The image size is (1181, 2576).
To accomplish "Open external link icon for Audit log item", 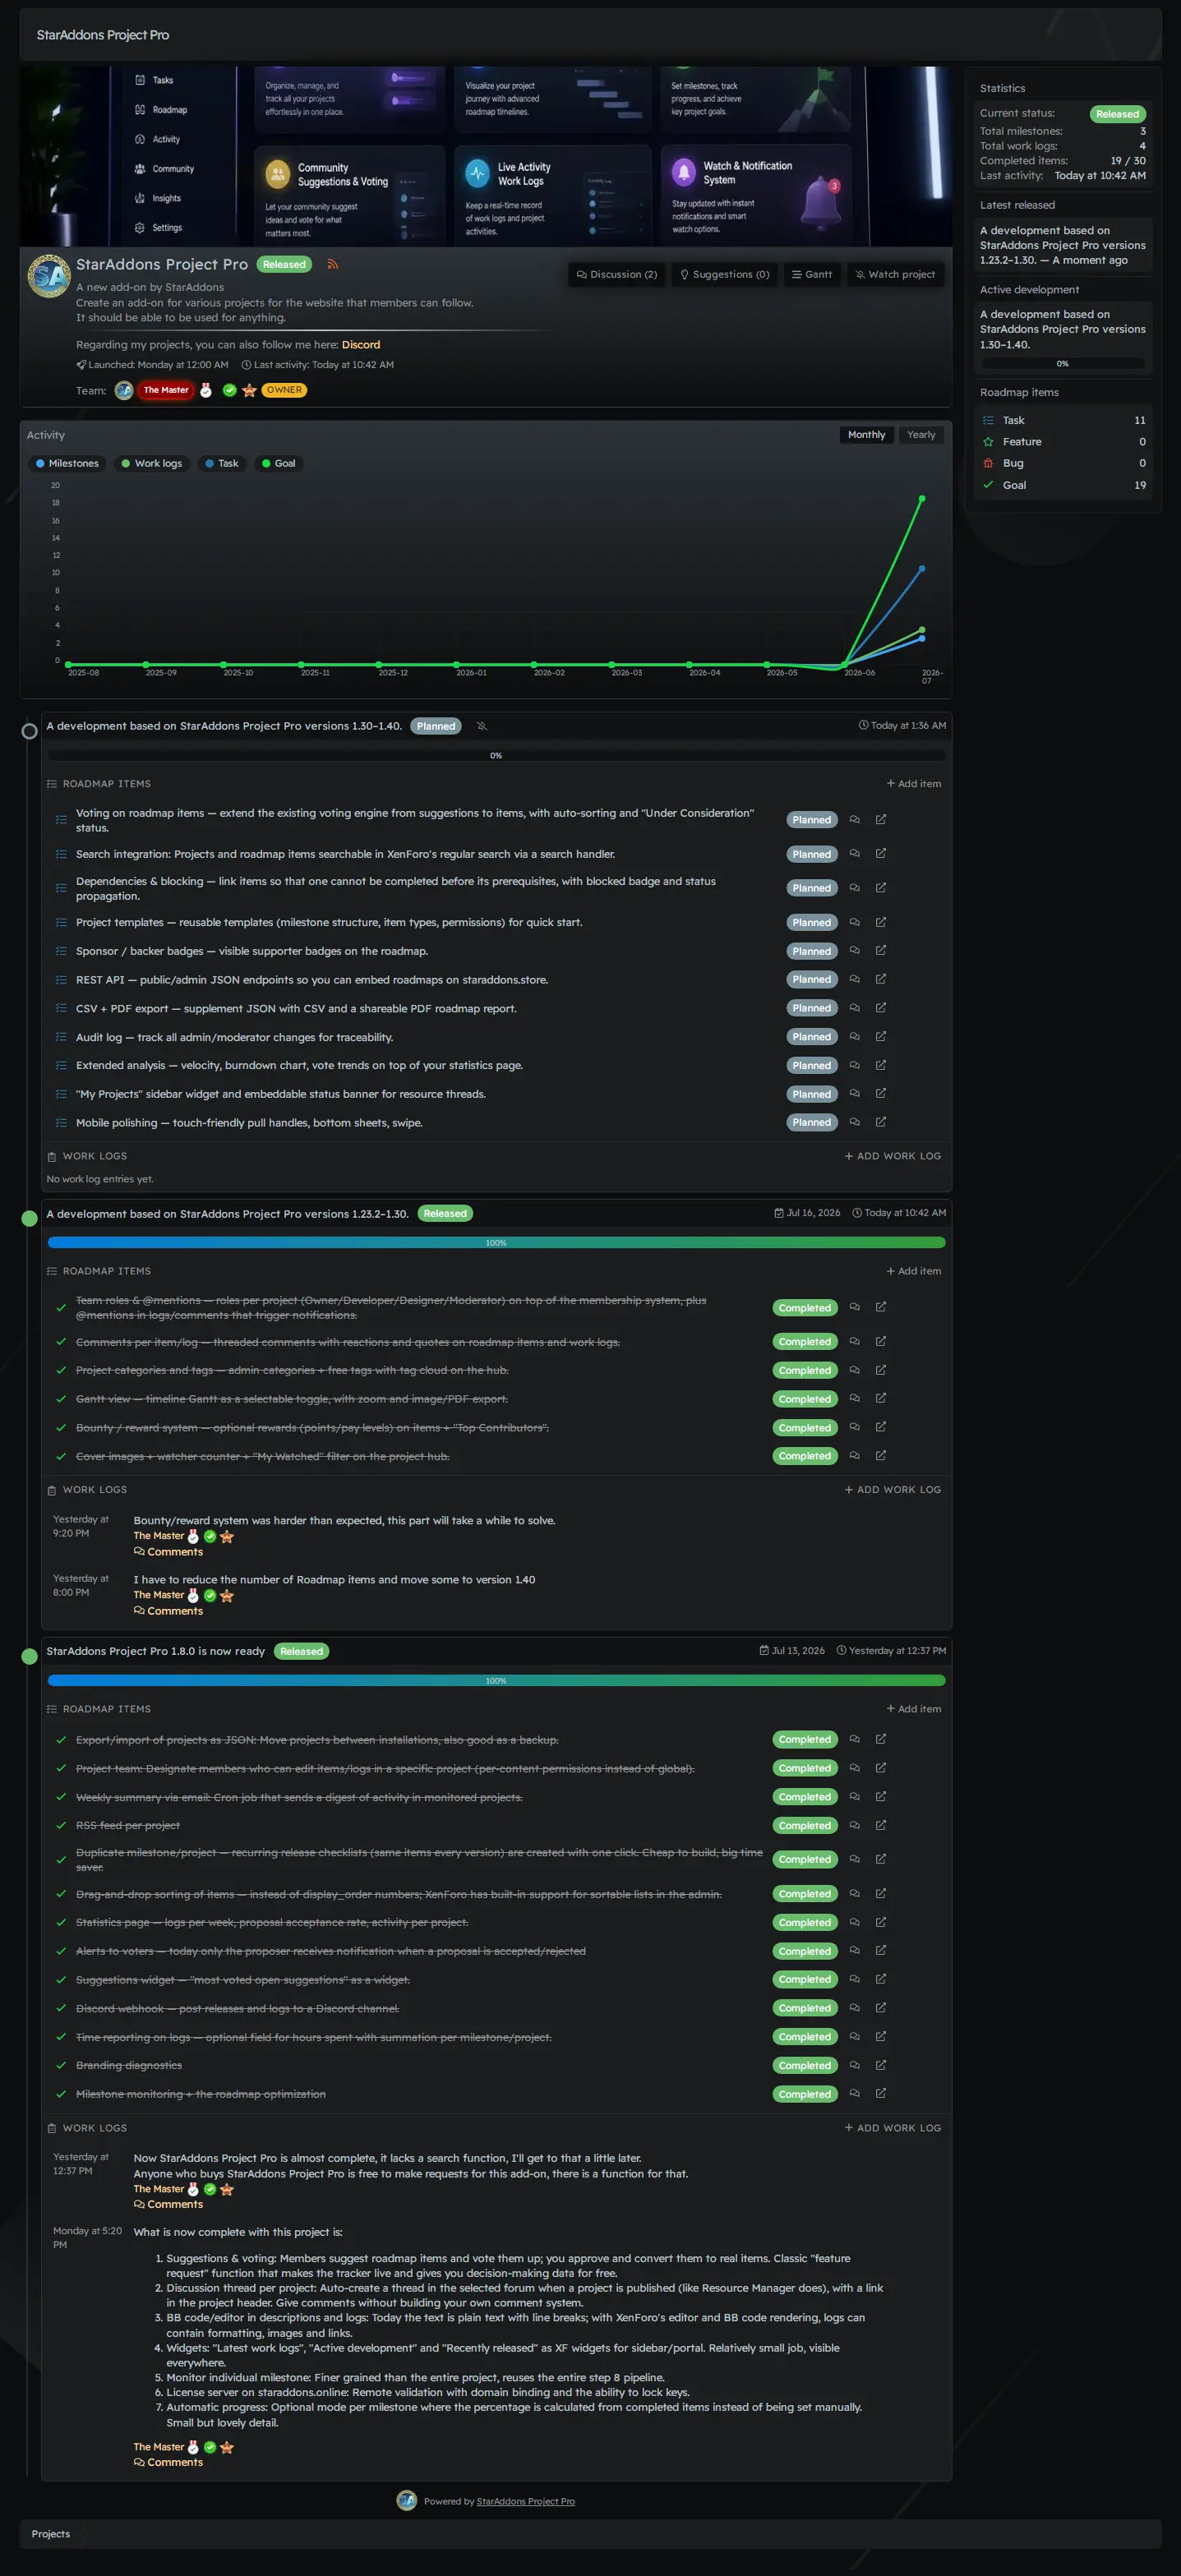I will pos(880,1037).
